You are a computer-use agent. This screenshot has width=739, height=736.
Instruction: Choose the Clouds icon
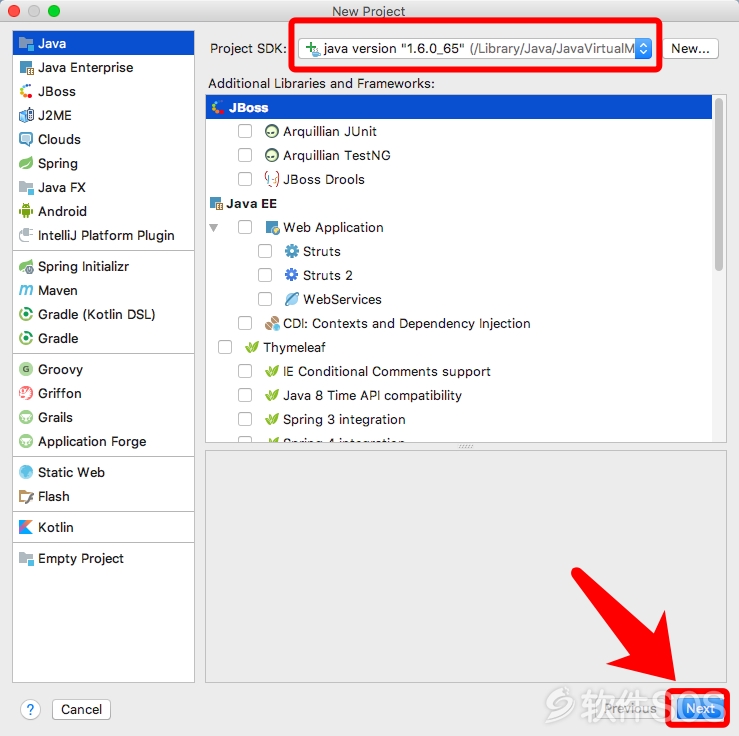[x=26, y=139]
